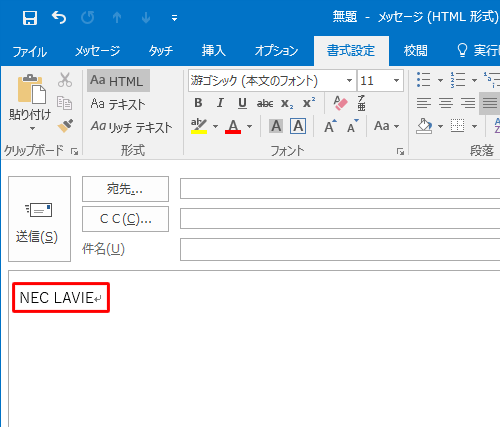
Task: Select the Format Painter brush
Action: tap(65, 126)
